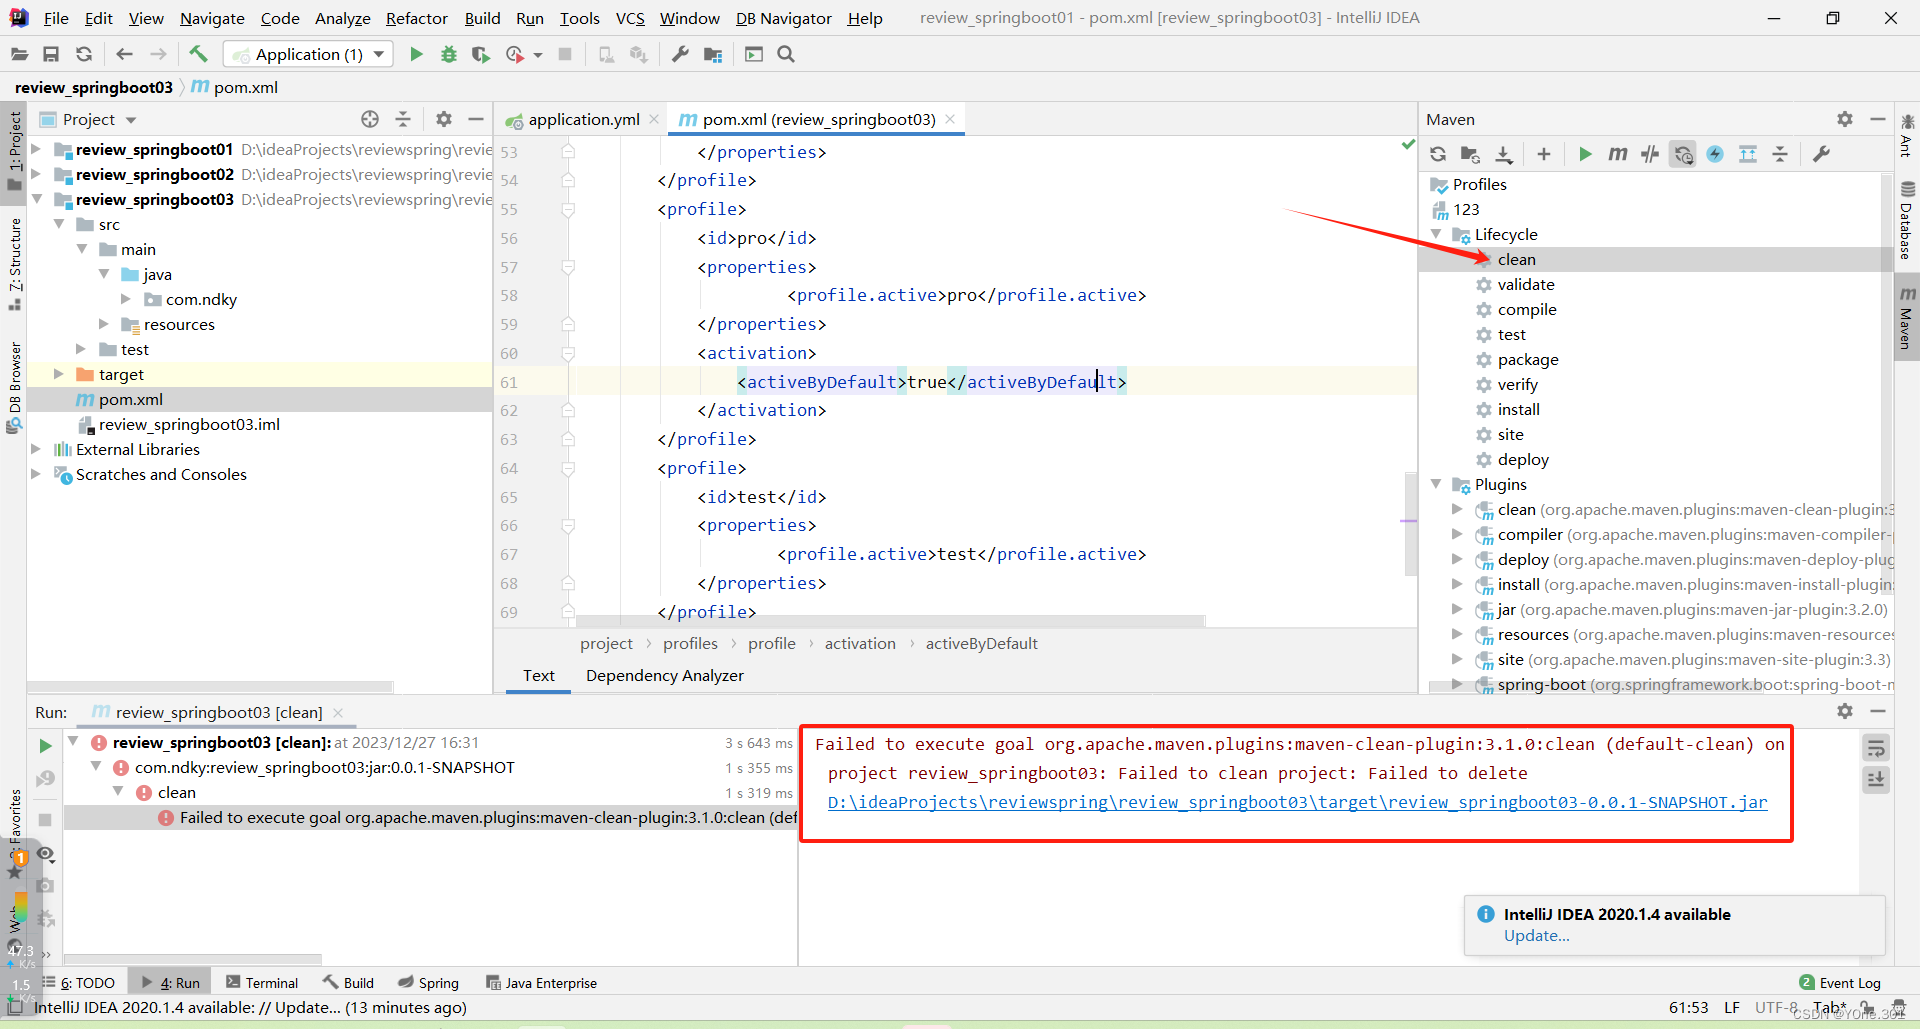
Task: Open the Database side panel tab
Action: pyautogui.click(x=1907, y=220)
